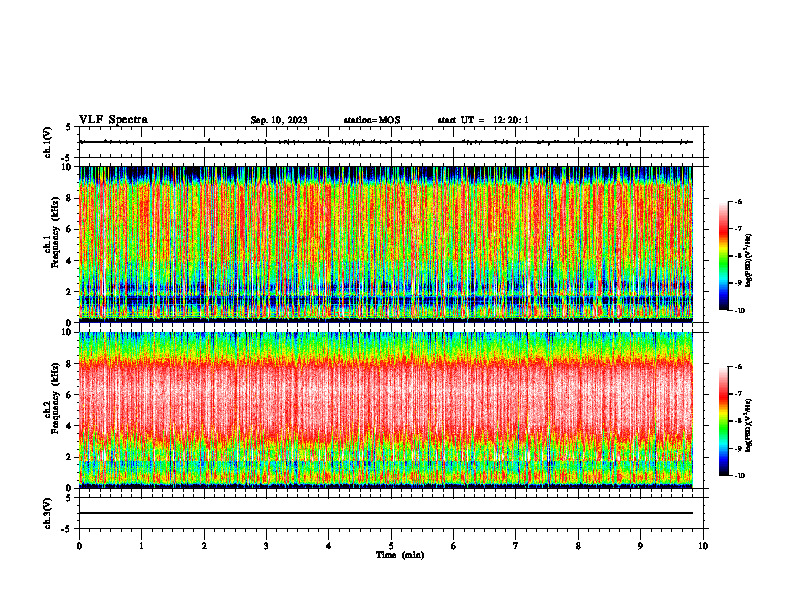Click the time axis tick label "0"

pyautogui.click(x=79, y=546)
